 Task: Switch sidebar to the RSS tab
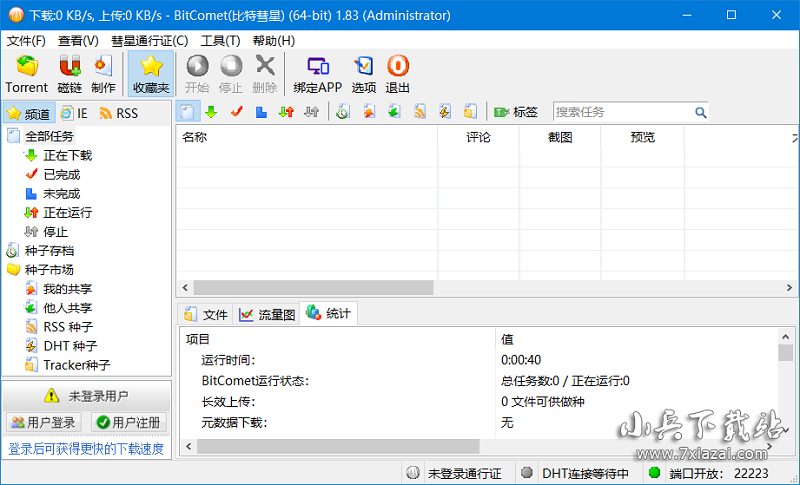[x=118, y=113]
